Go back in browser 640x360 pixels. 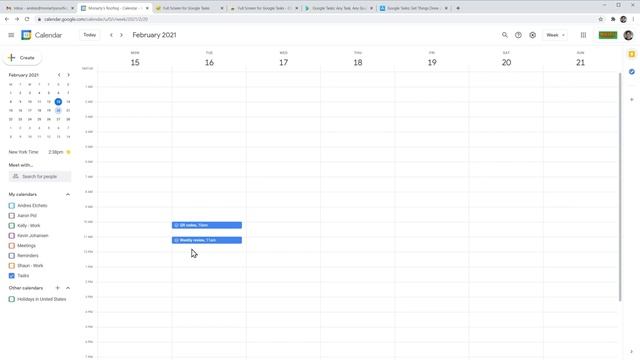pyautogui.click(x=7, y=19)
